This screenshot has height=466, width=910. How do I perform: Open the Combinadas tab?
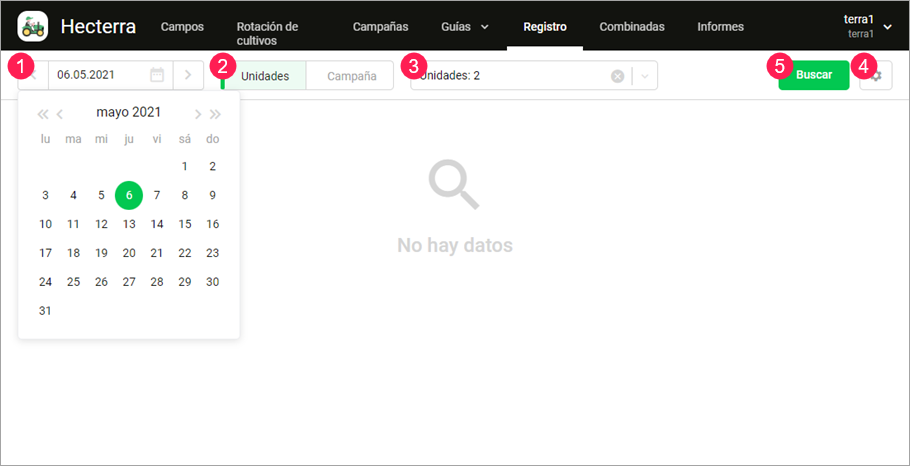click(632, 27)
